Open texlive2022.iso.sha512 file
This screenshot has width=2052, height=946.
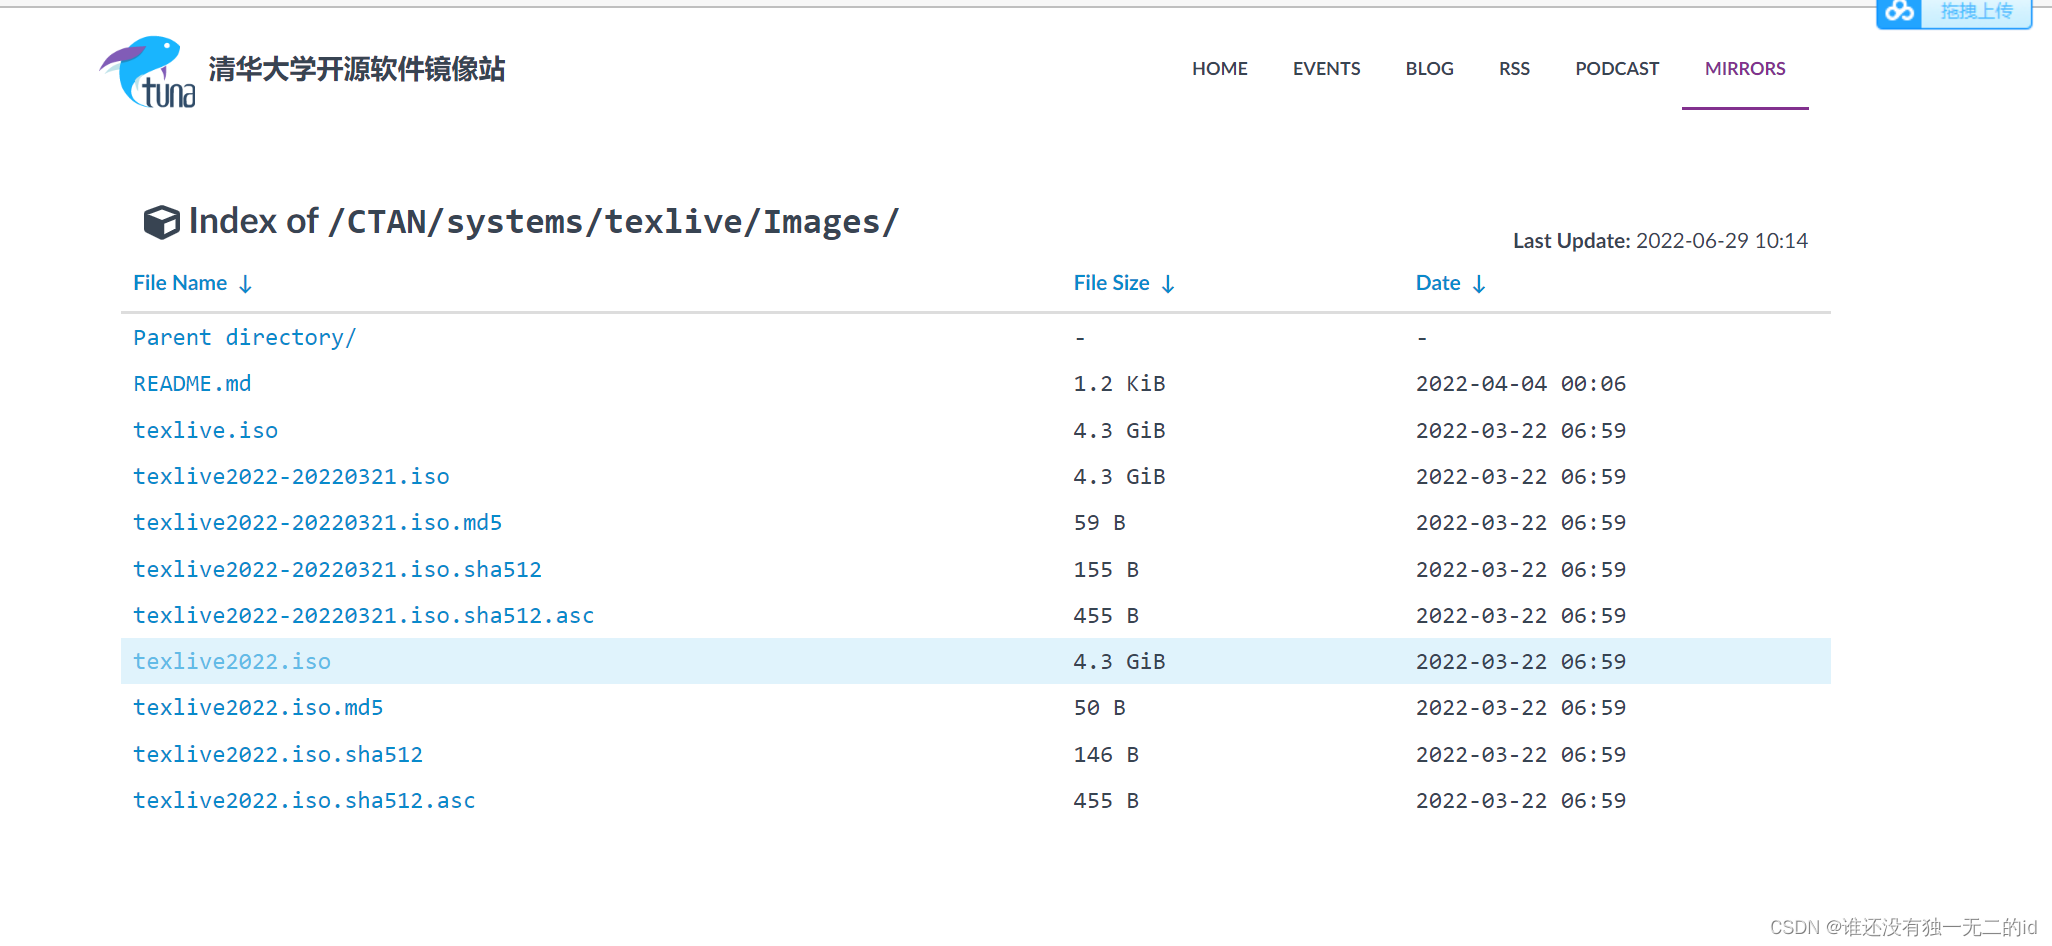pos(277,755)
